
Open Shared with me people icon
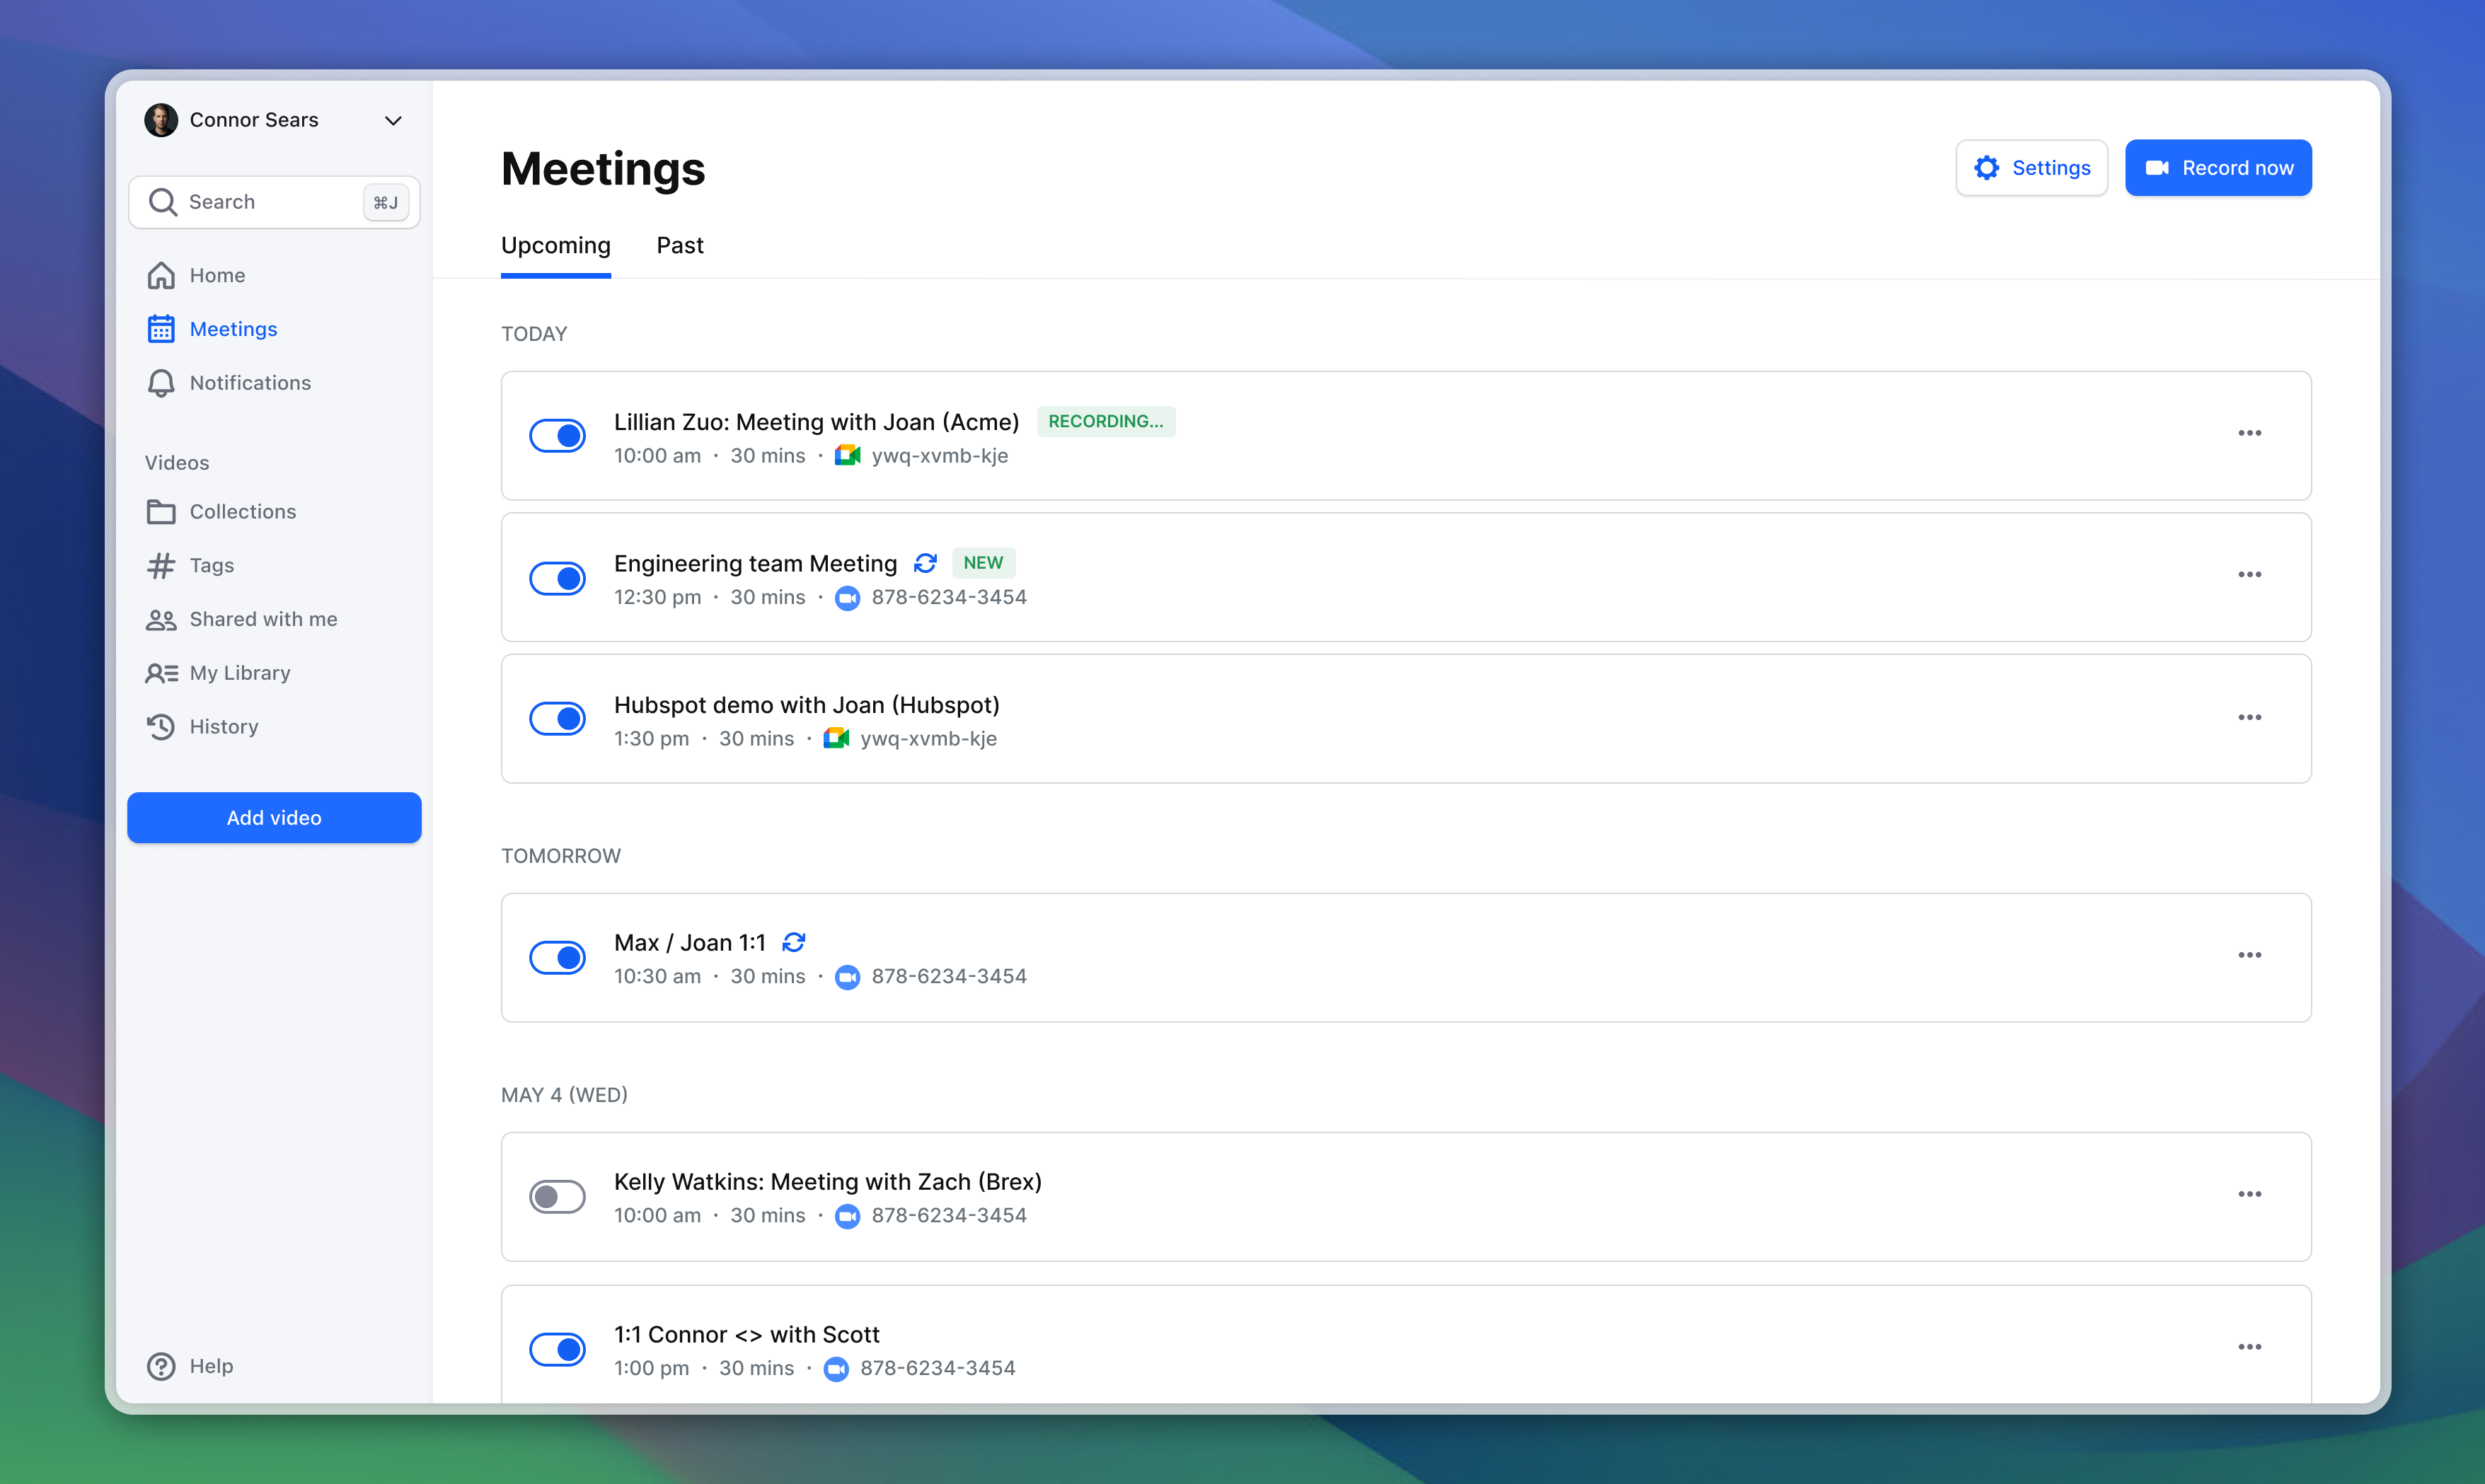pyautogui.click(x=161, y=620)
